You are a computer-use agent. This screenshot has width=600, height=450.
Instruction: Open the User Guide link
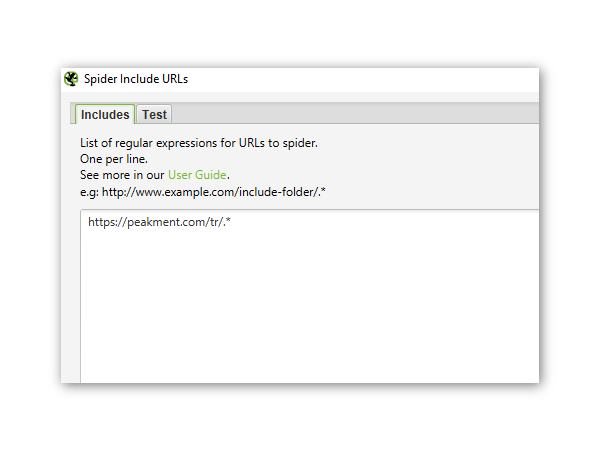(x=198, y=175)
